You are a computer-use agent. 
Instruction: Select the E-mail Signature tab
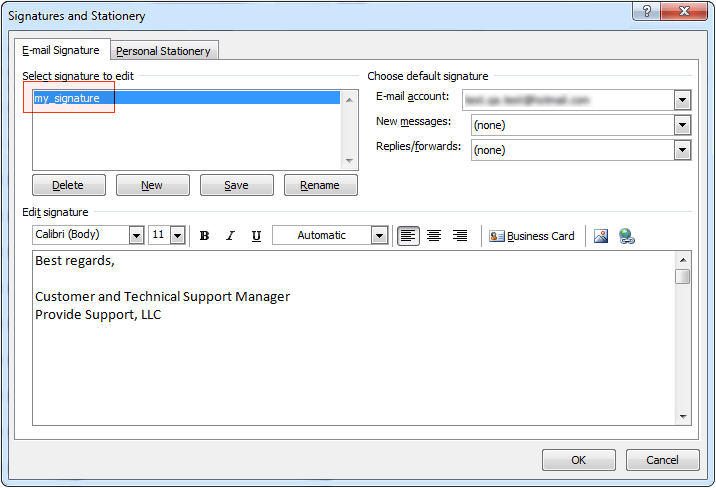click(61, 50)
